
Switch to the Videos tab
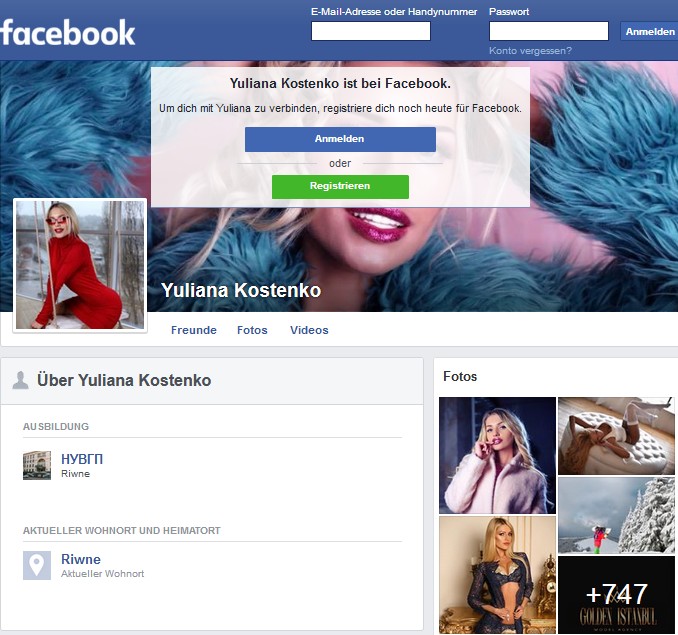(x=309, y=330)
